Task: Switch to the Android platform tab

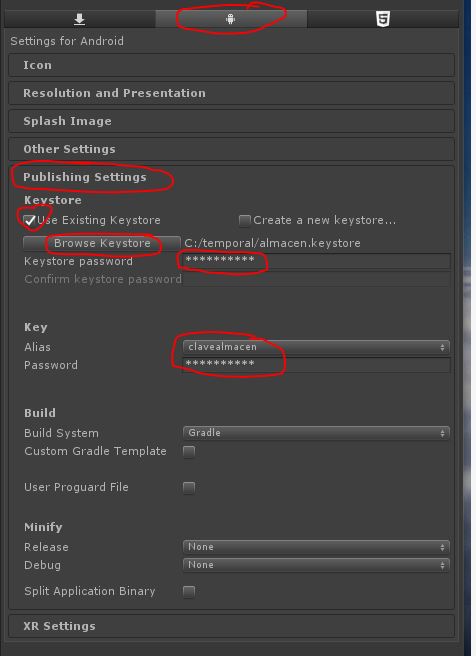Action: tap(231, 19)
